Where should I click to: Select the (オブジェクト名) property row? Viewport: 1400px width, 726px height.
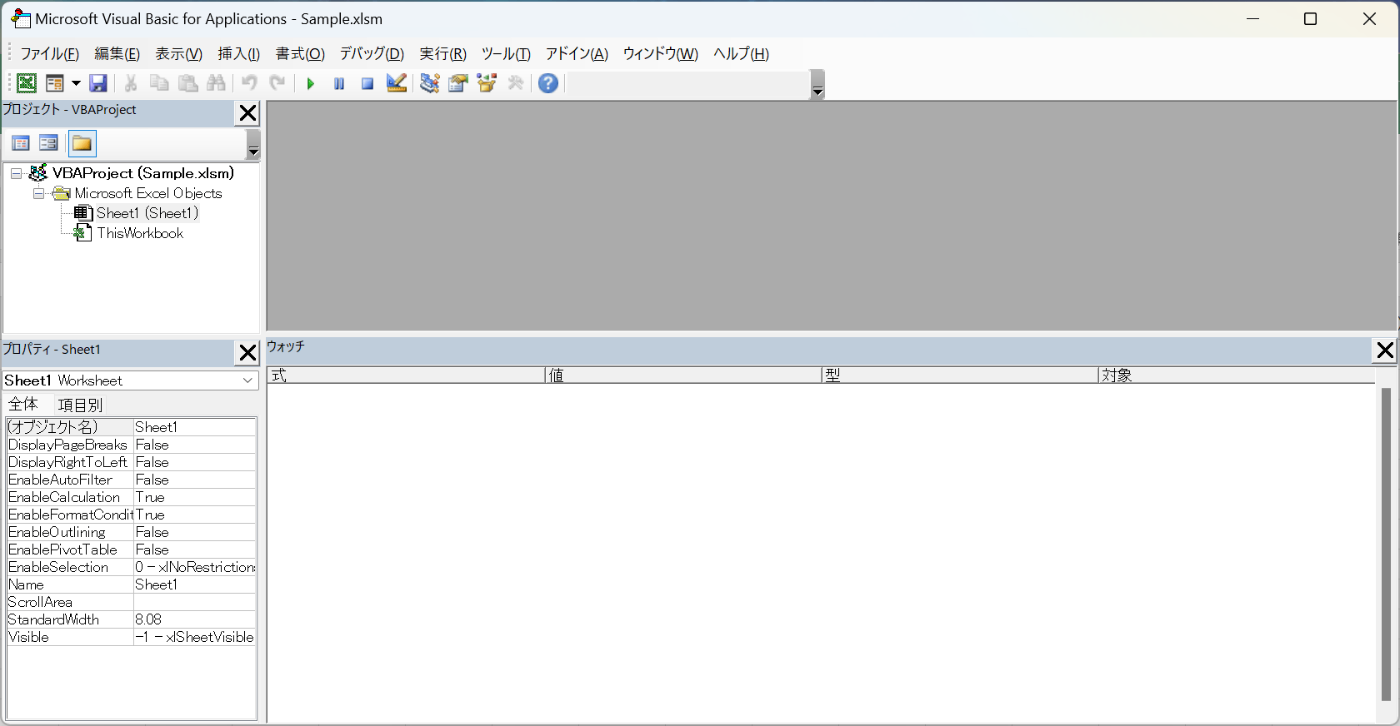[131, 427]
